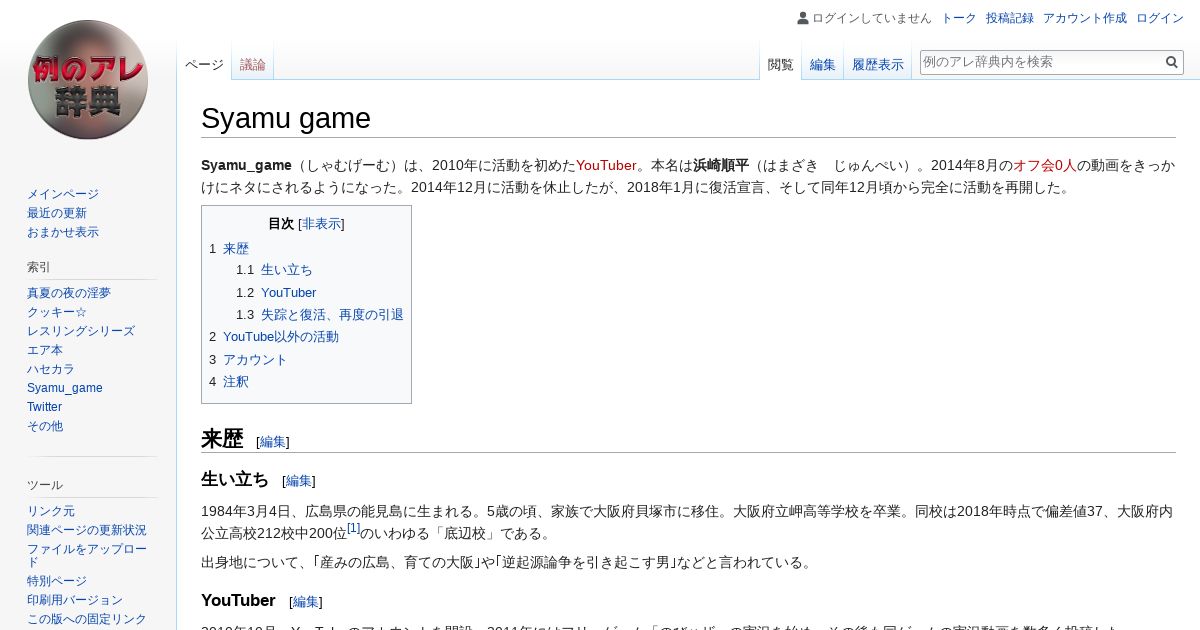Image resolution: width=1200 pixels, height=630 pixels.
Task: Open レスリングシリーズ in sidebar
Action: (x=81, y=331)
